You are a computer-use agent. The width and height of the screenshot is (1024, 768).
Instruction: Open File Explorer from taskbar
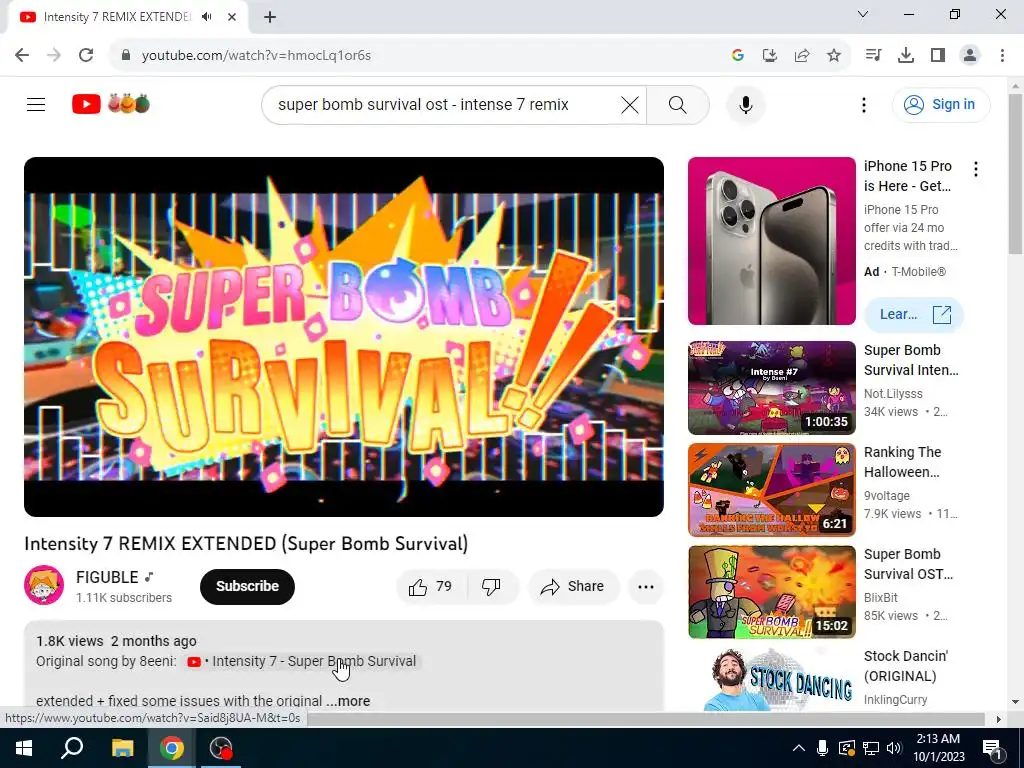[x=122, y=748]
